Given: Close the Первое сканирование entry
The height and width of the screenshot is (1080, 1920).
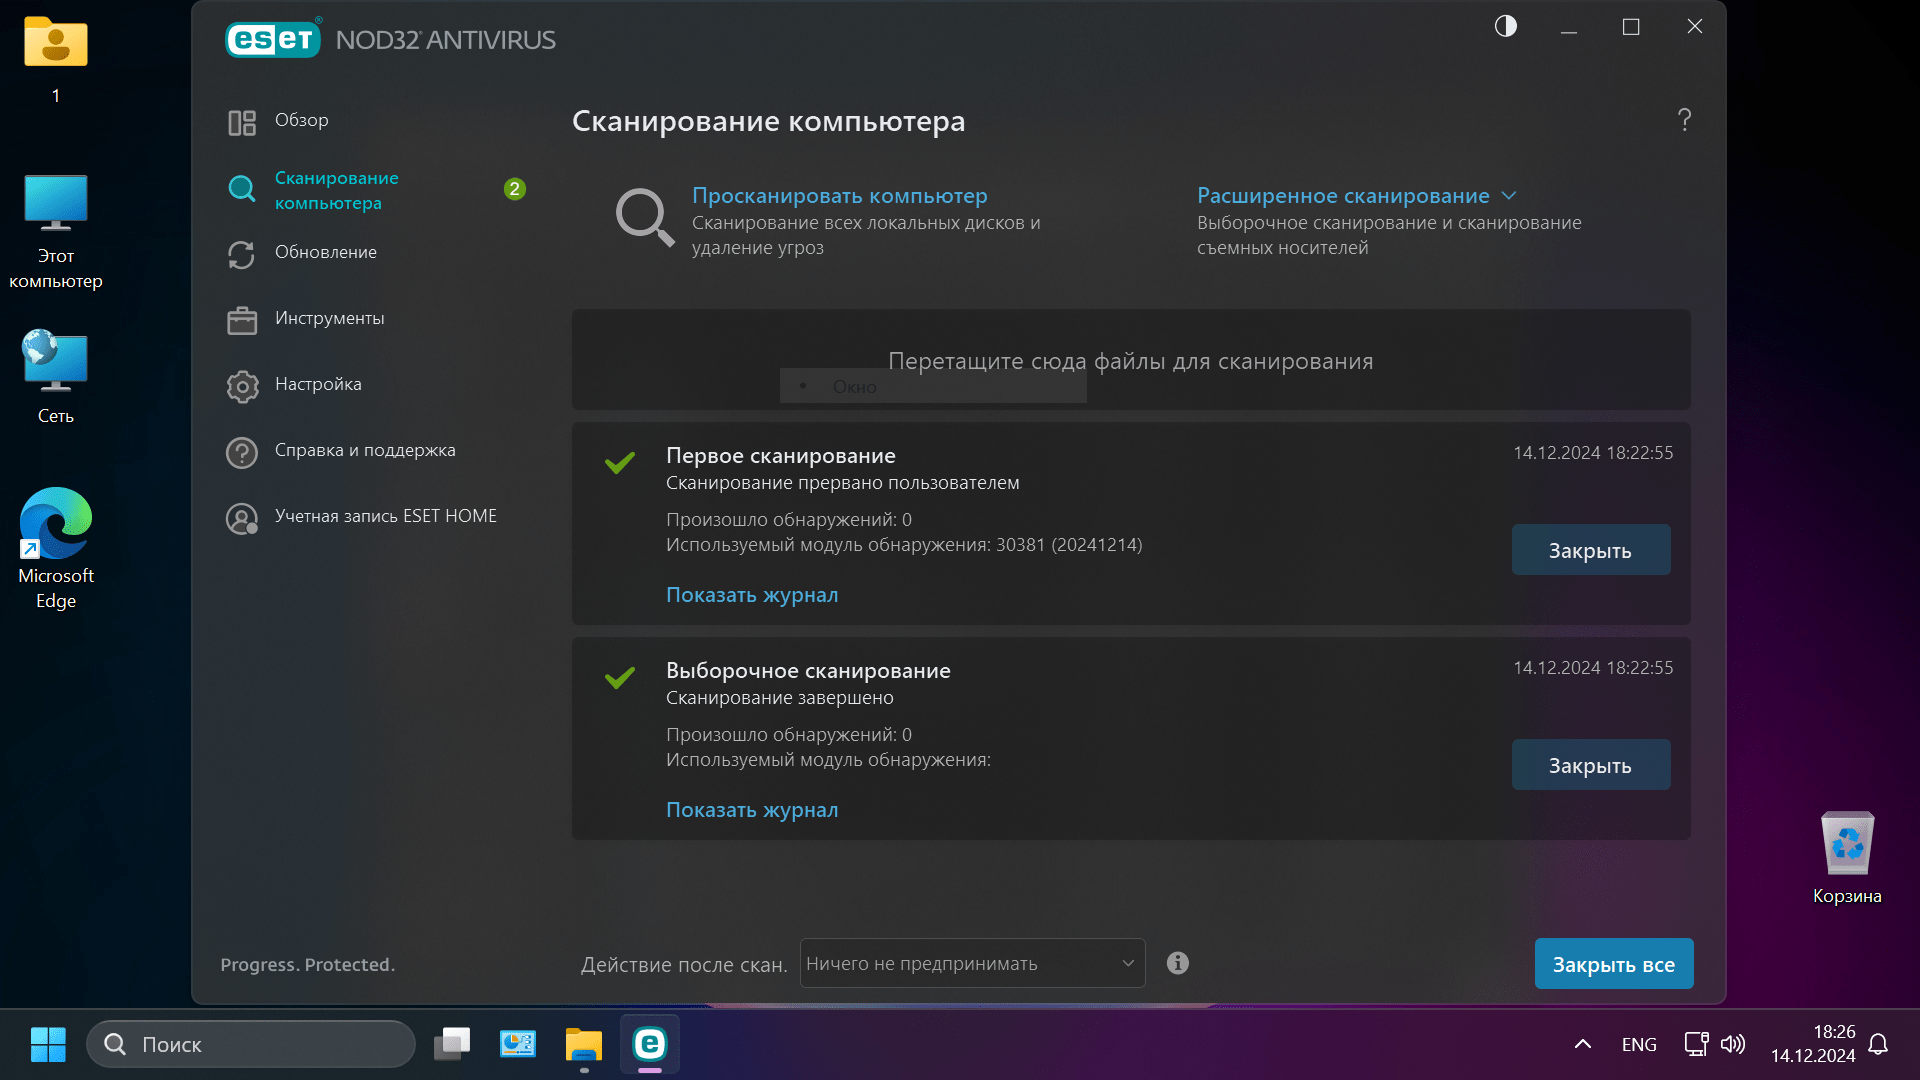Looking at the screenshot, I should [1590, 550].
